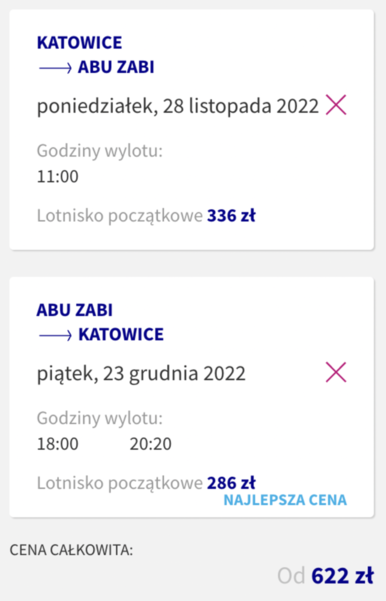This screenshot has height=601, width=386.
Task: Click Lotnisko początkowe in return card
Action: (120, 483)
